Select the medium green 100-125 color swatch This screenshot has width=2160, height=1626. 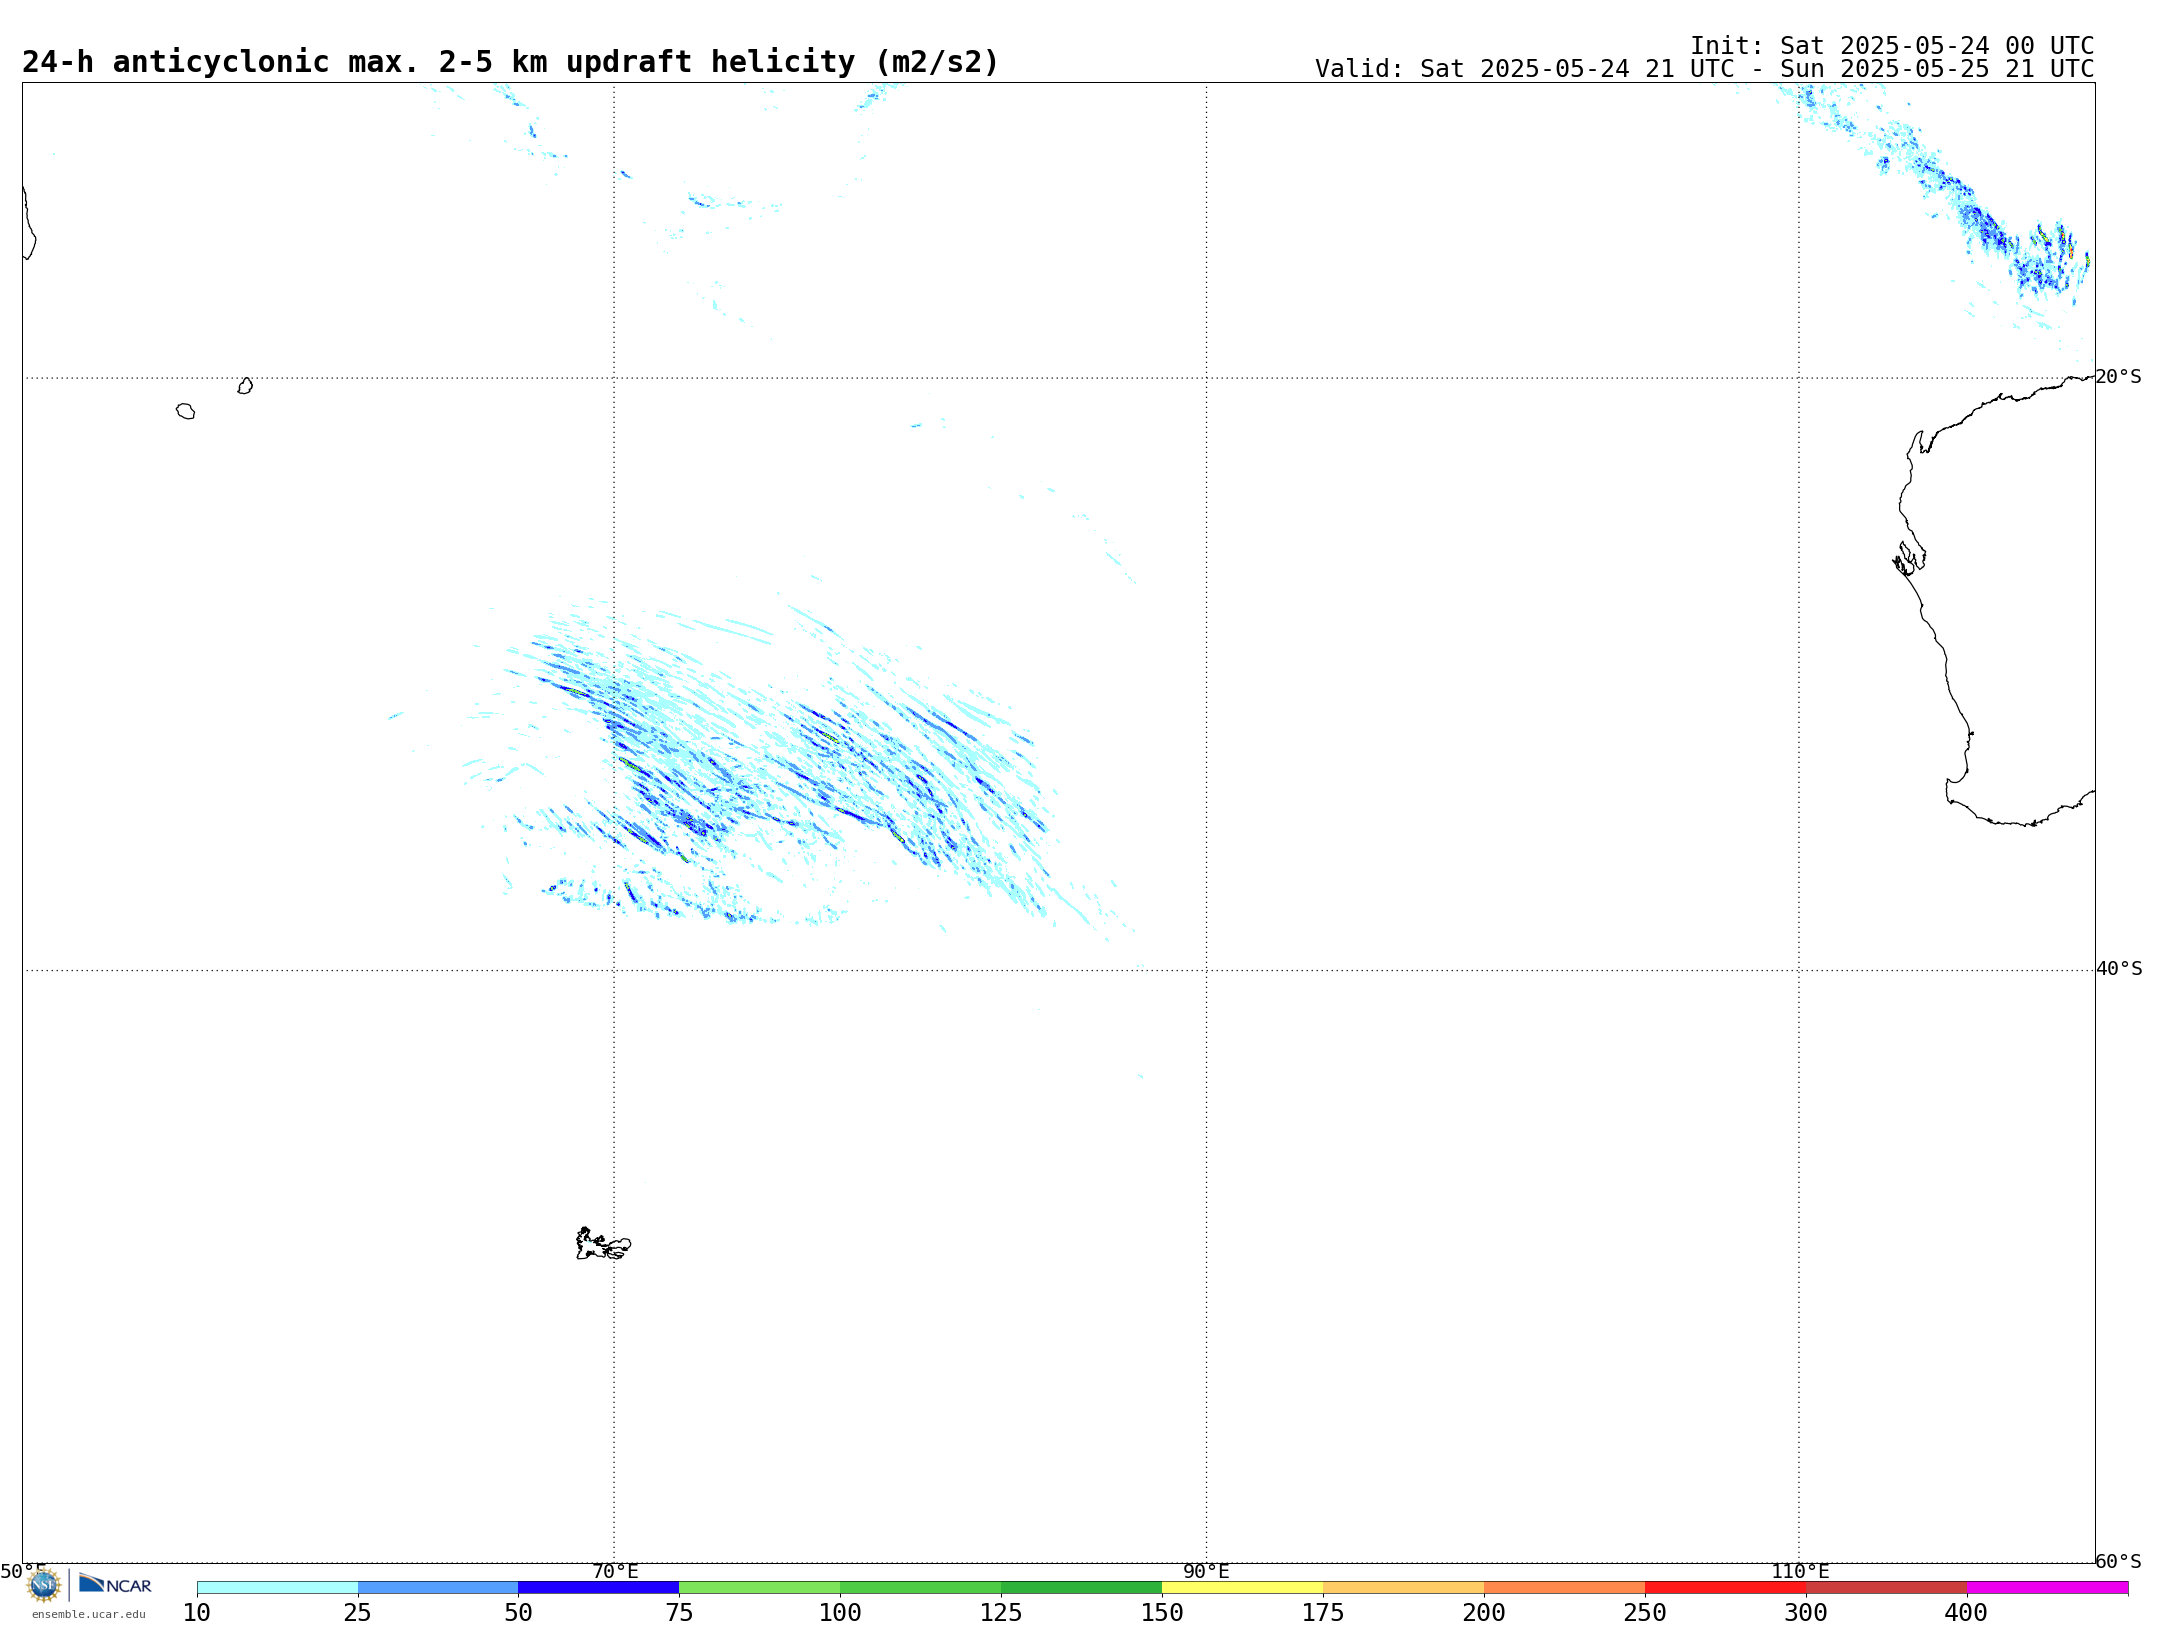pyautogui.click(x=921, y=1588)
